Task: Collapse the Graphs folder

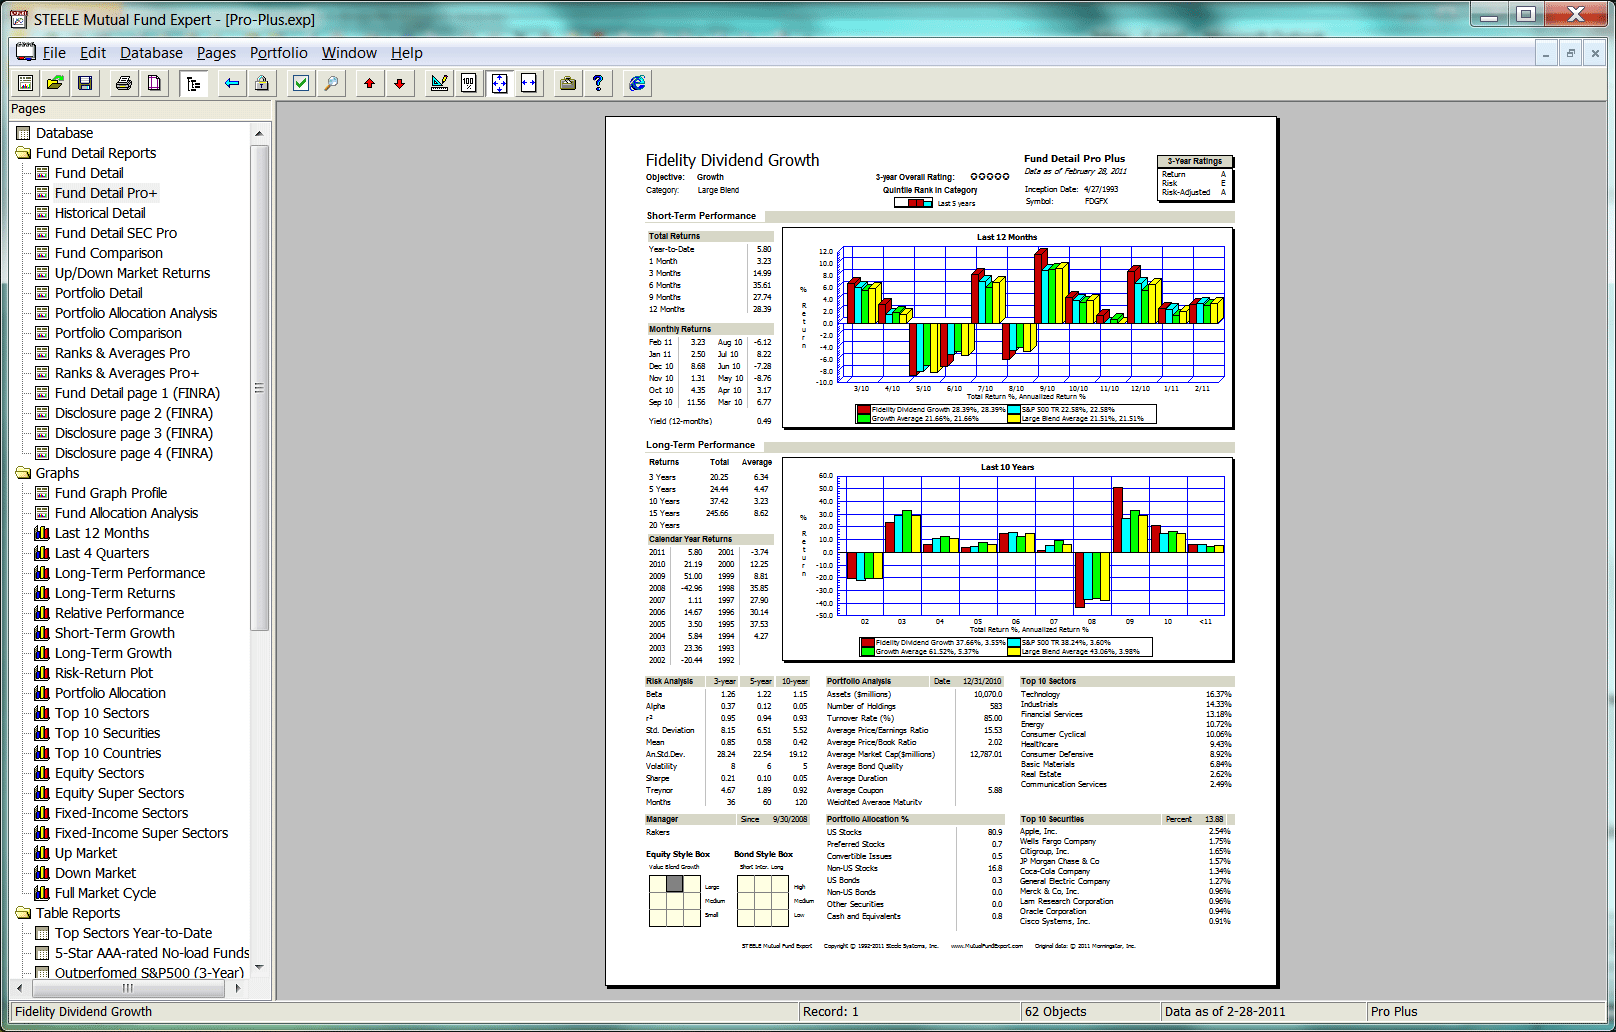Action: click(24, 473)
